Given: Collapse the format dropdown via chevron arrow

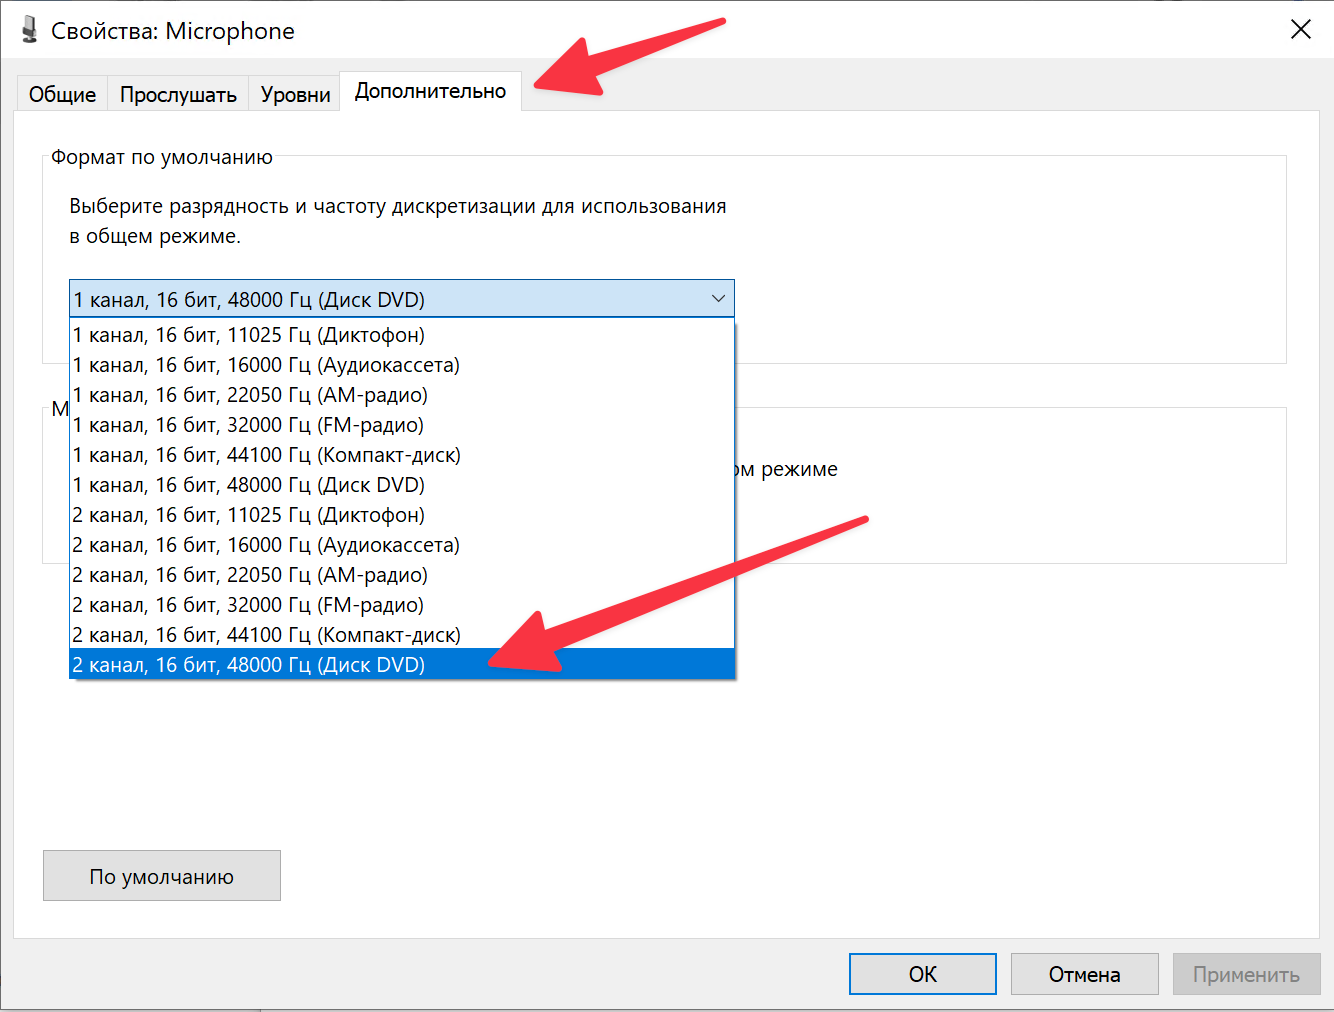Looking at the screenshot, I should click(x=718, y=299).
